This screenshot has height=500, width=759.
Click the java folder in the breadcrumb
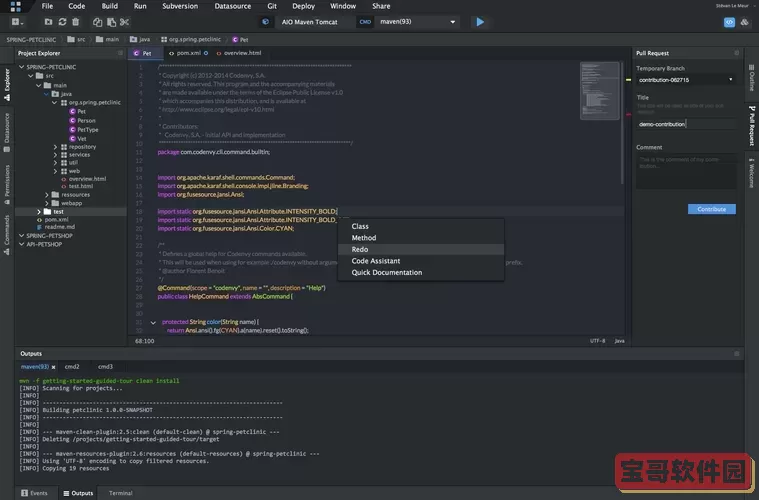tap(140, 40)
